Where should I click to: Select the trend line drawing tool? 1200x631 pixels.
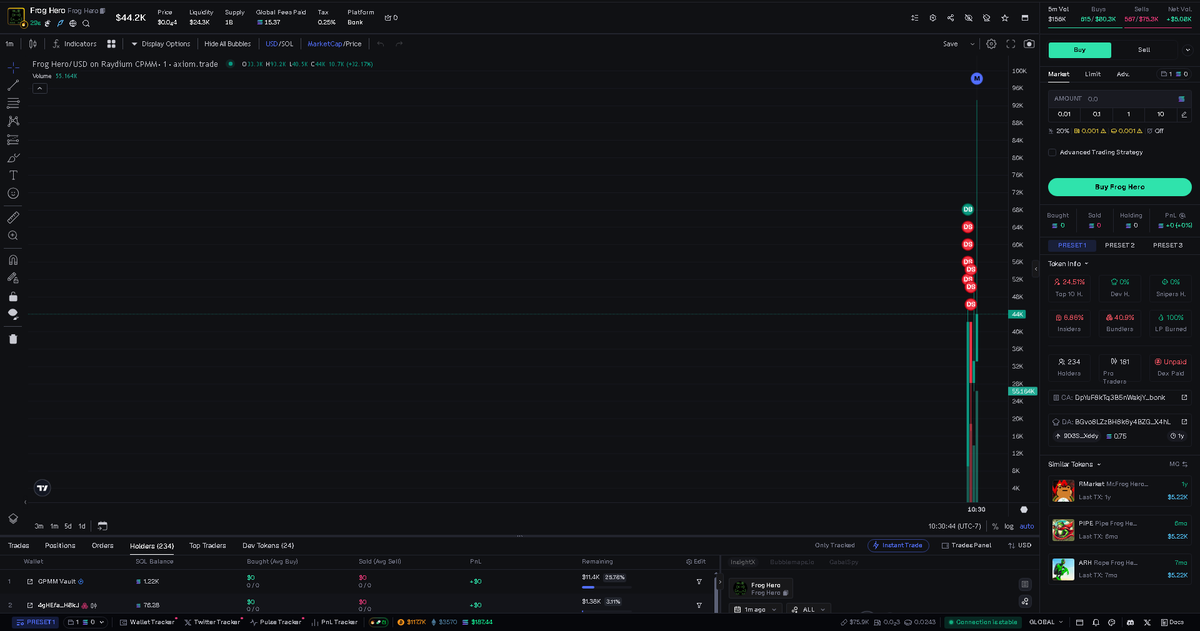13,85
